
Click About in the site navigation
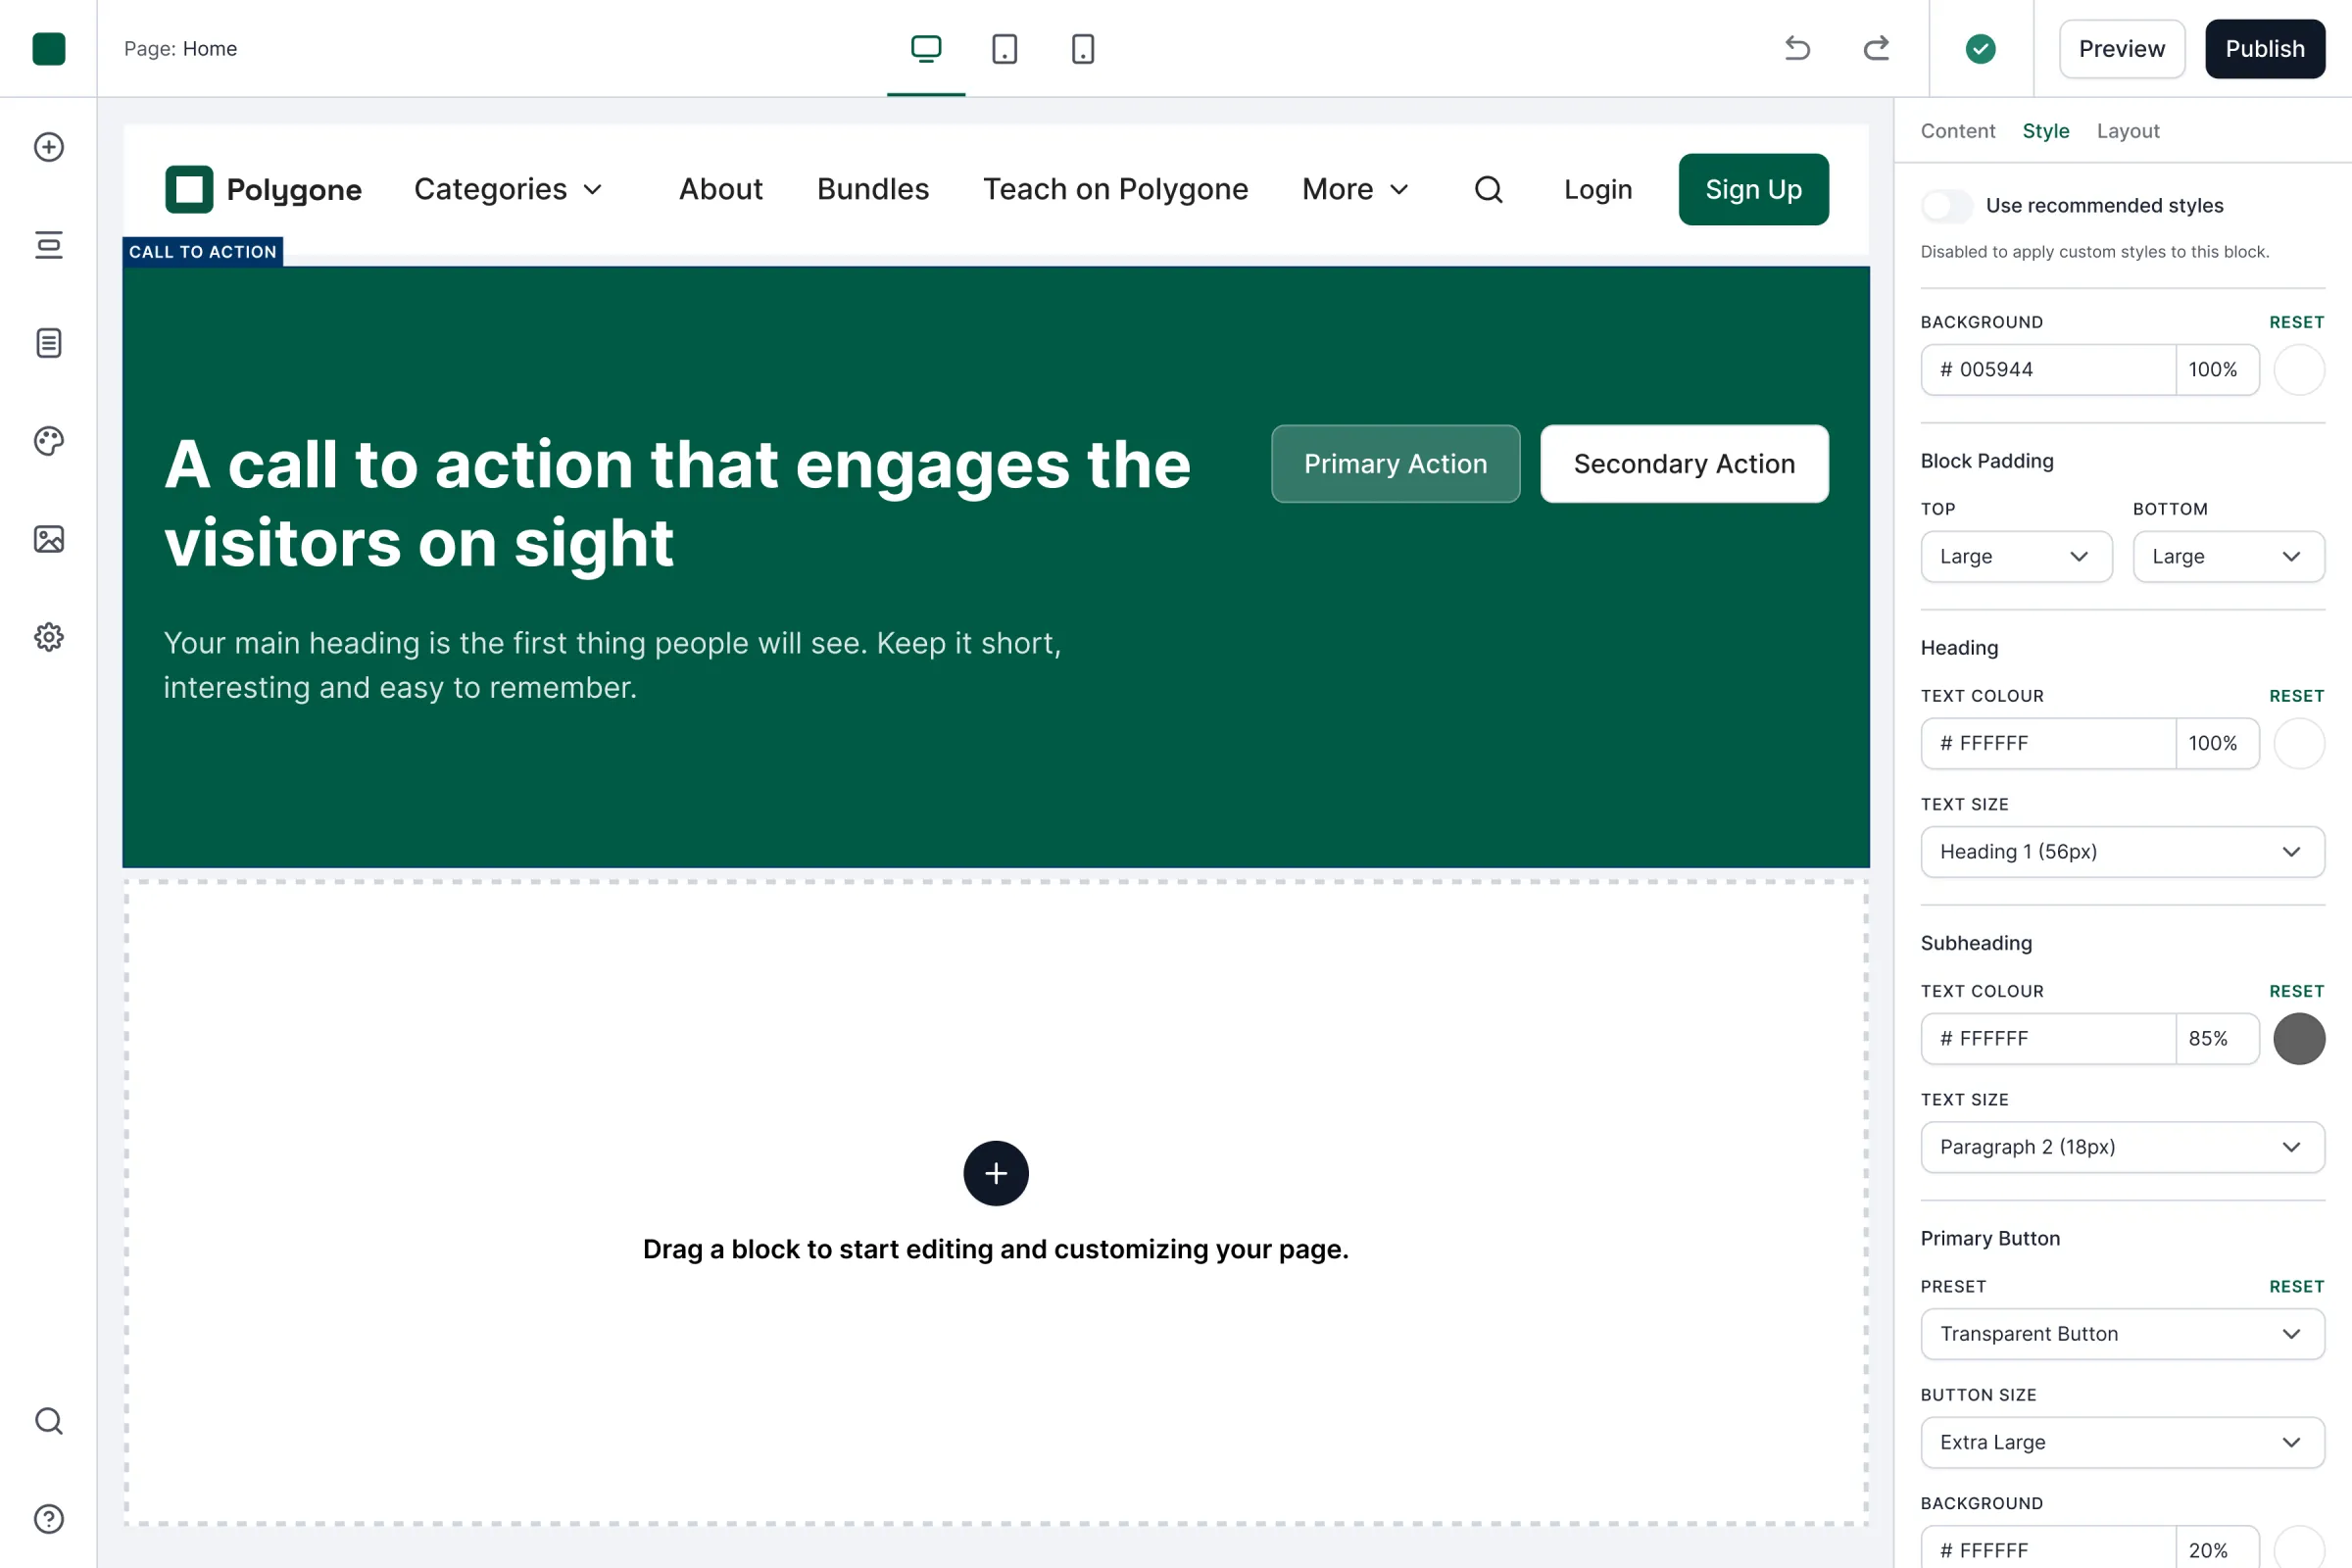[720, 189]
